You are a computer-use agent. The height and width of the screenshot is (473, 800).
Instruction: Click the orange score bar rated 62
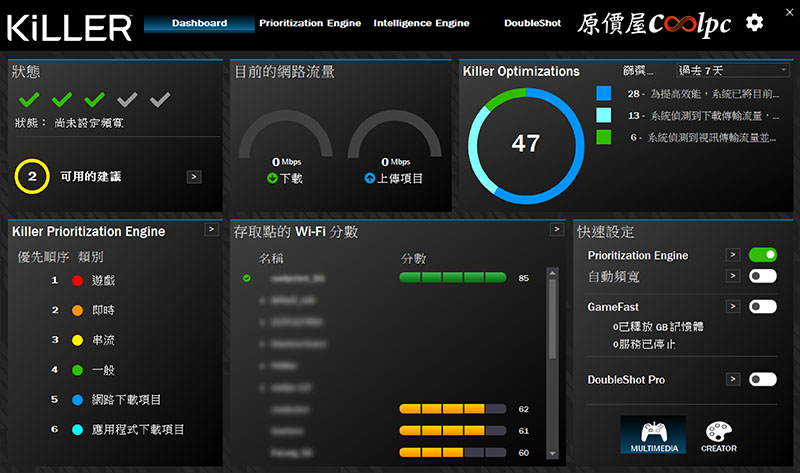pos(453,409)
